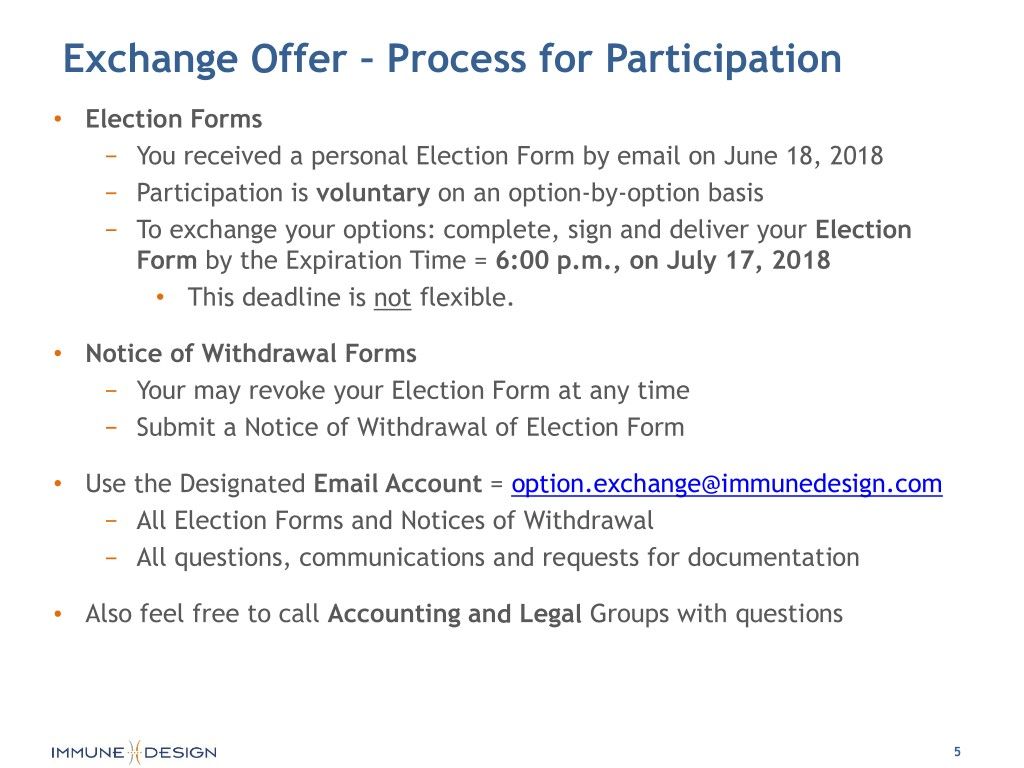Click the slide page number 5
The image size is (1024, 768).
coord(957,752)
